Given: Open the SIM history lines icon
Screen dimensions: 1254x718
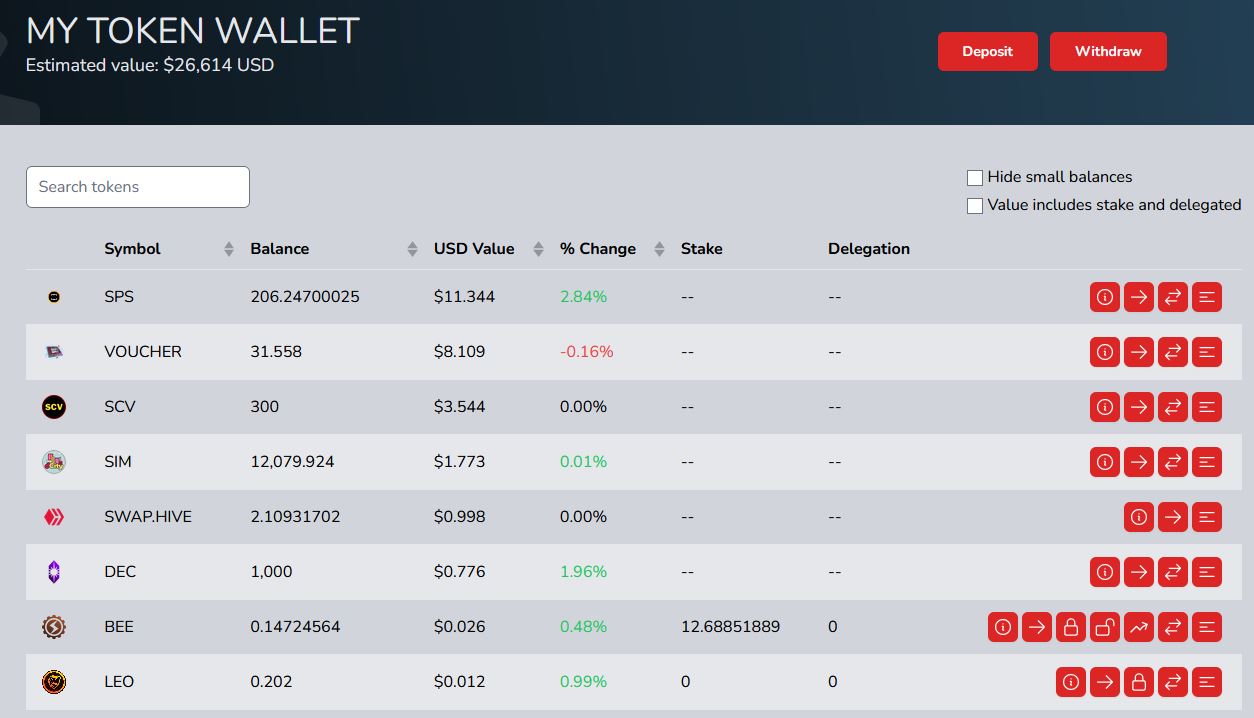Looking at the screenshot, I should click(1207, 462).
